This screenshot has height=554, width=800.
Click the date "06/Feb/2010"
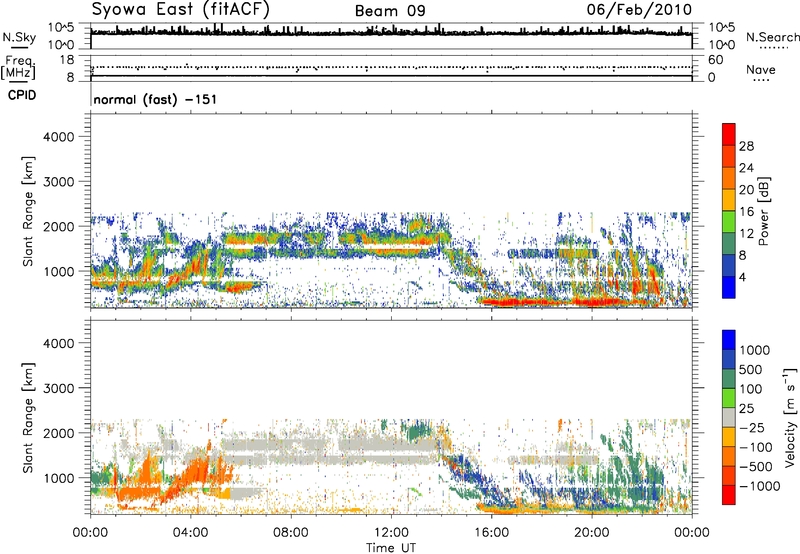pos(639,10)
